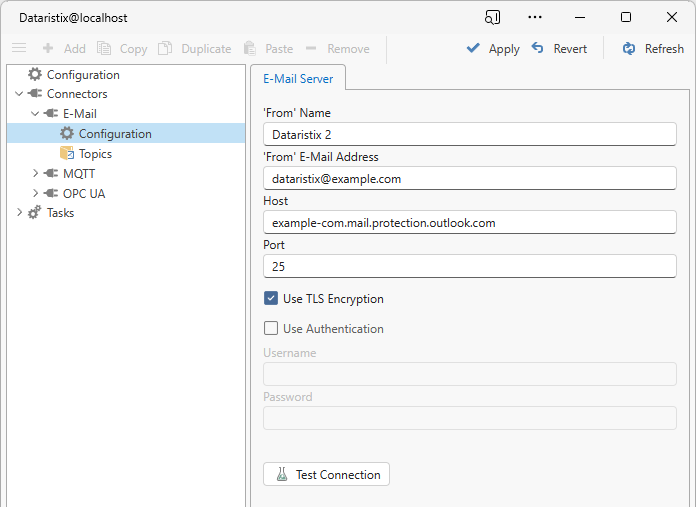Select the top-level Configuration tree item
The height and width of the screenshot is (507, 696).
tap(82, 74)
